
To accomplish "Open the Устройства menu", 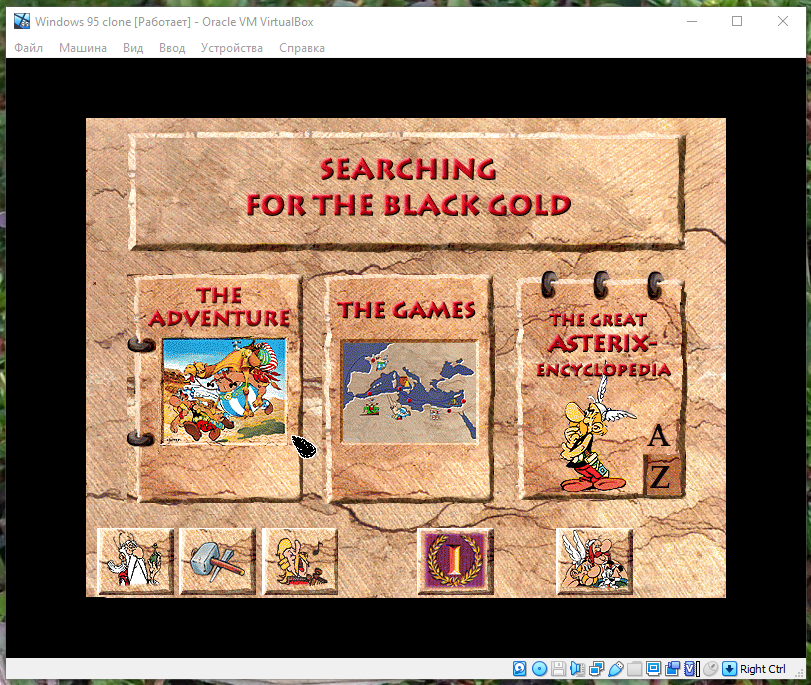I will pos(232,48).
